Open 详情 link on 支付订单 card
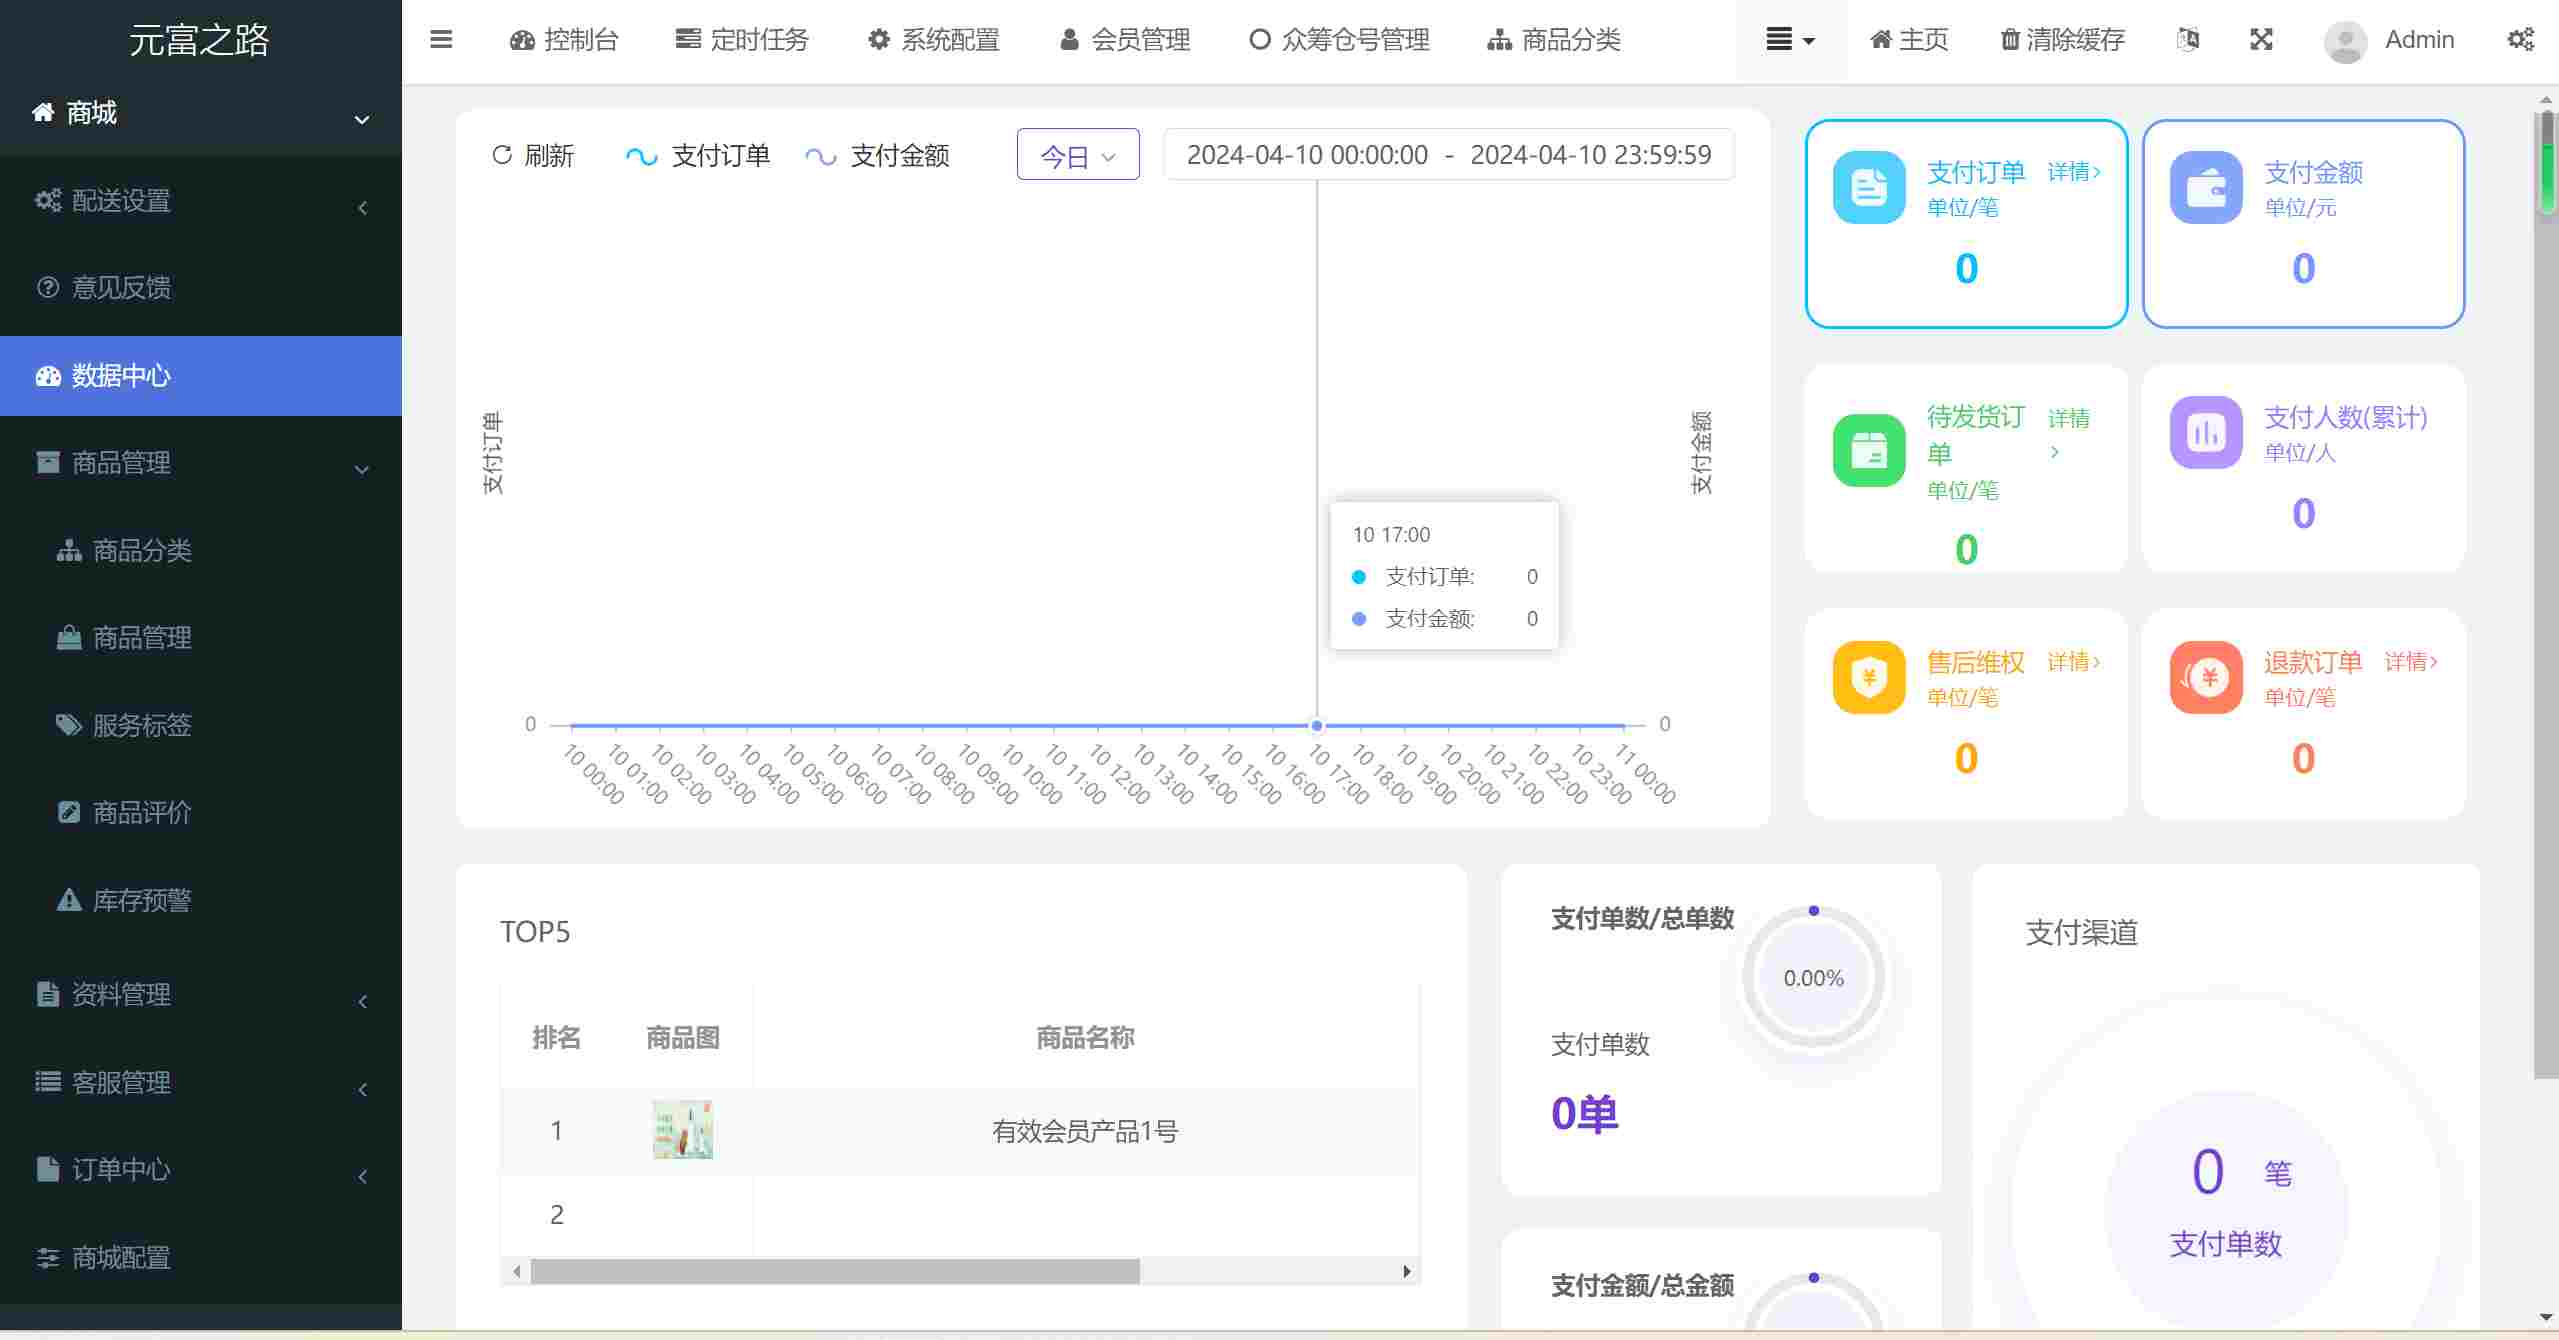 (2073, 172)
